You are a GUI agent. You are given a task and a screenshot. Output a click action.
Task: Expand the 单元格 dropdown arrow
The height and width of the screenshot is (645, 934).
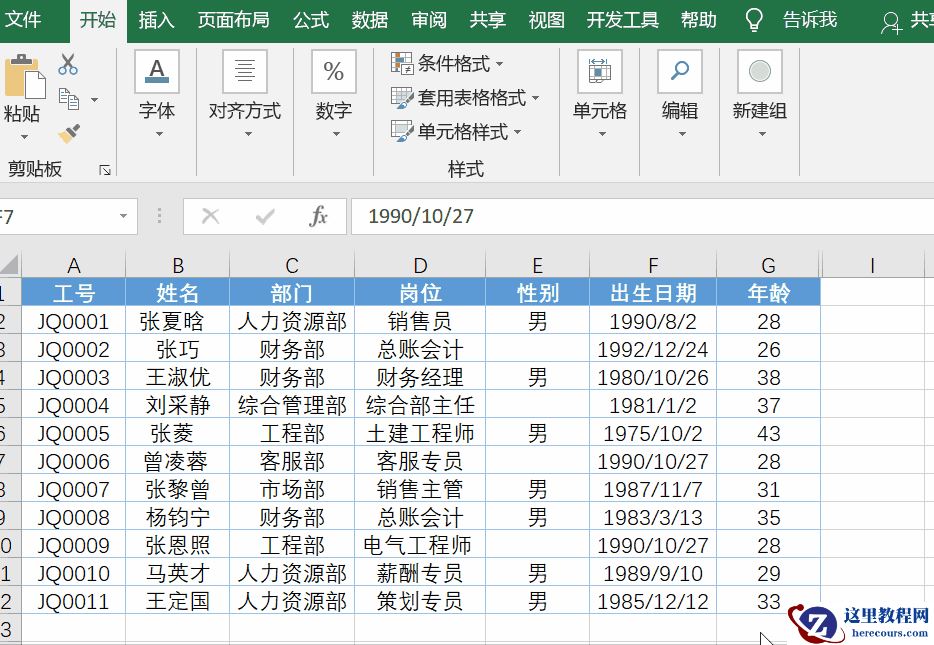[x=602, y=134]
